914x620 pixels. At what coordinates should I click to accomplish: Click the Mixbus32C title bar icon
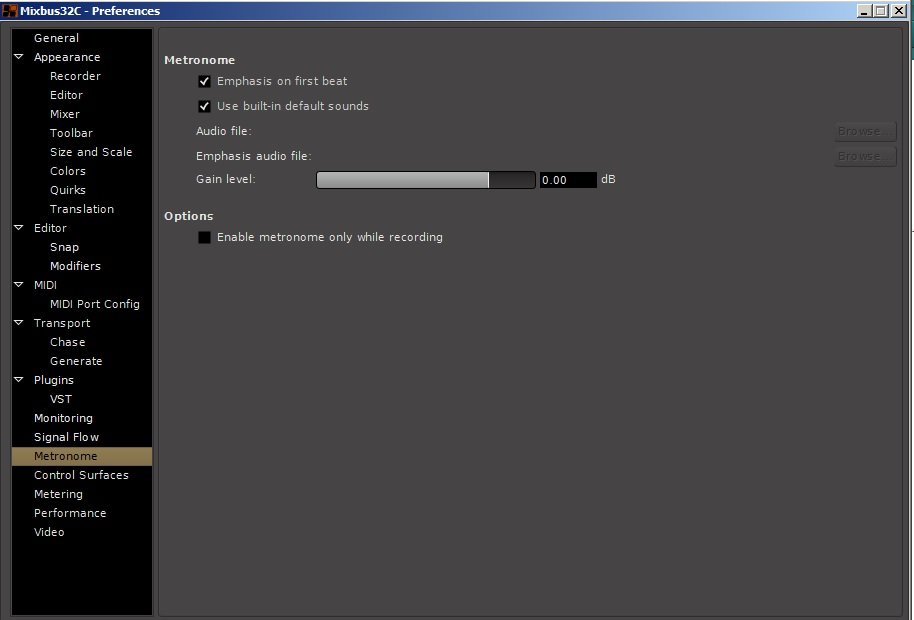[10, 10]
